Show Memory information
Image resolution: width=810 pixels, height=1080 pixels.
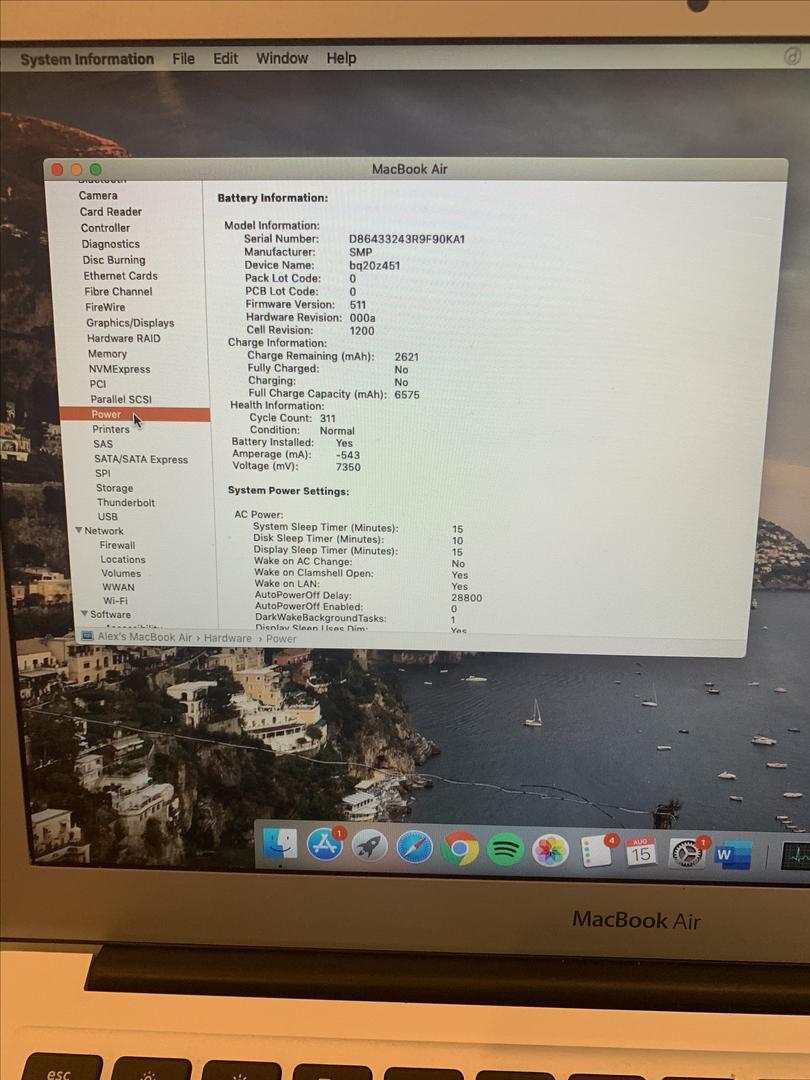tap(107, 353)
